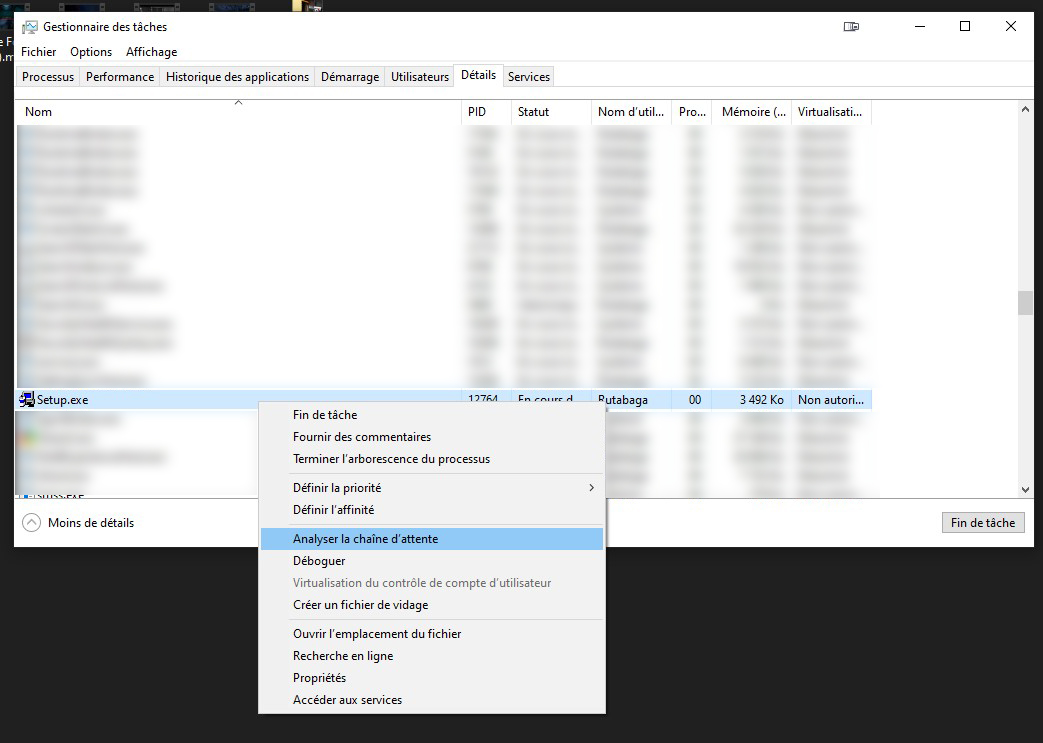The width and height of the screenshot is (1043, 743).
Task: Switch to the Processus tab
Action: point(48,77)
